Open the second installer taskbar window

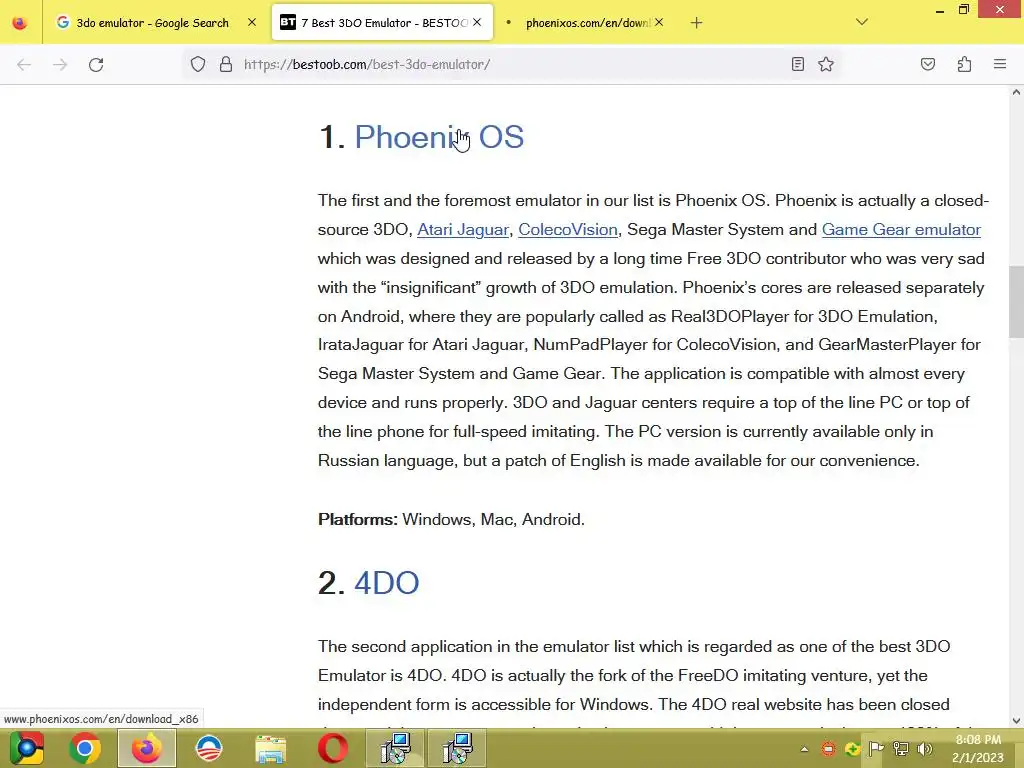click(457, 748)
